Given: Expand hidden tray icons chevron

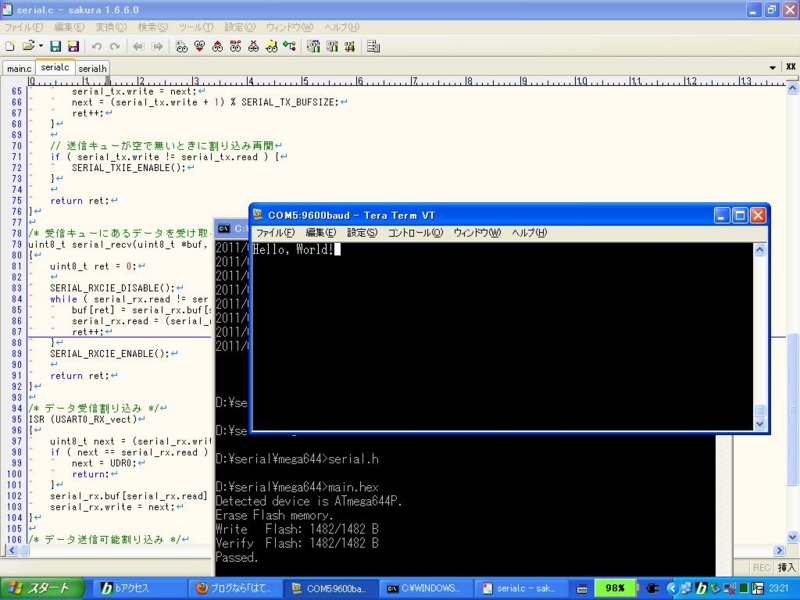Looking at the screenshot, I should 671,588.
